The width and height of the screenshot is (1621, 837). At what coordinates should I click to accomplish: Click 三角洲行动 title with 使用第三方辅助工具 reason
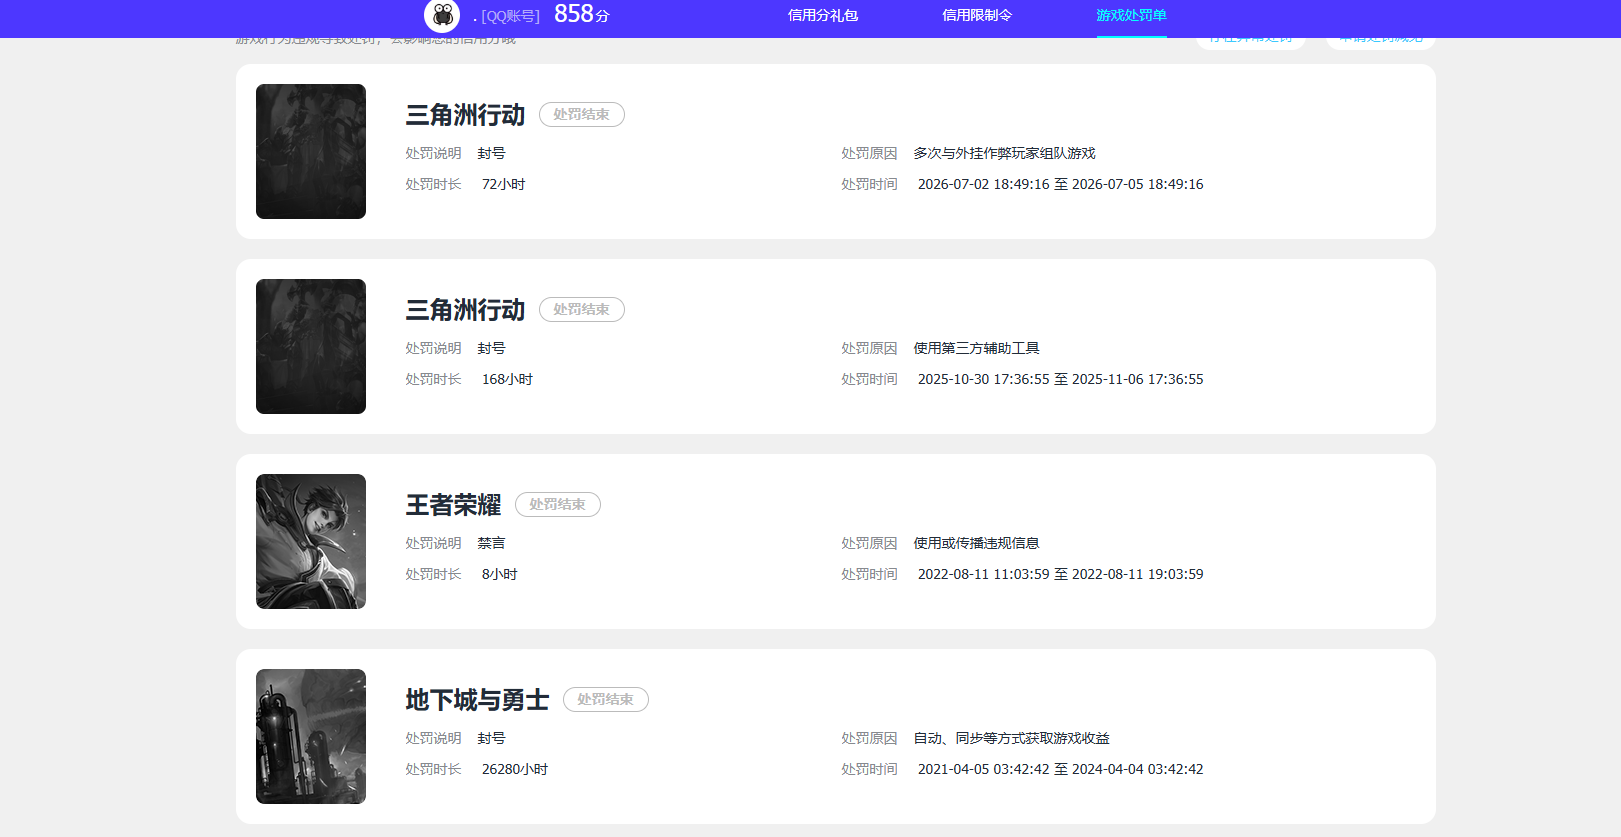(465, 310)
